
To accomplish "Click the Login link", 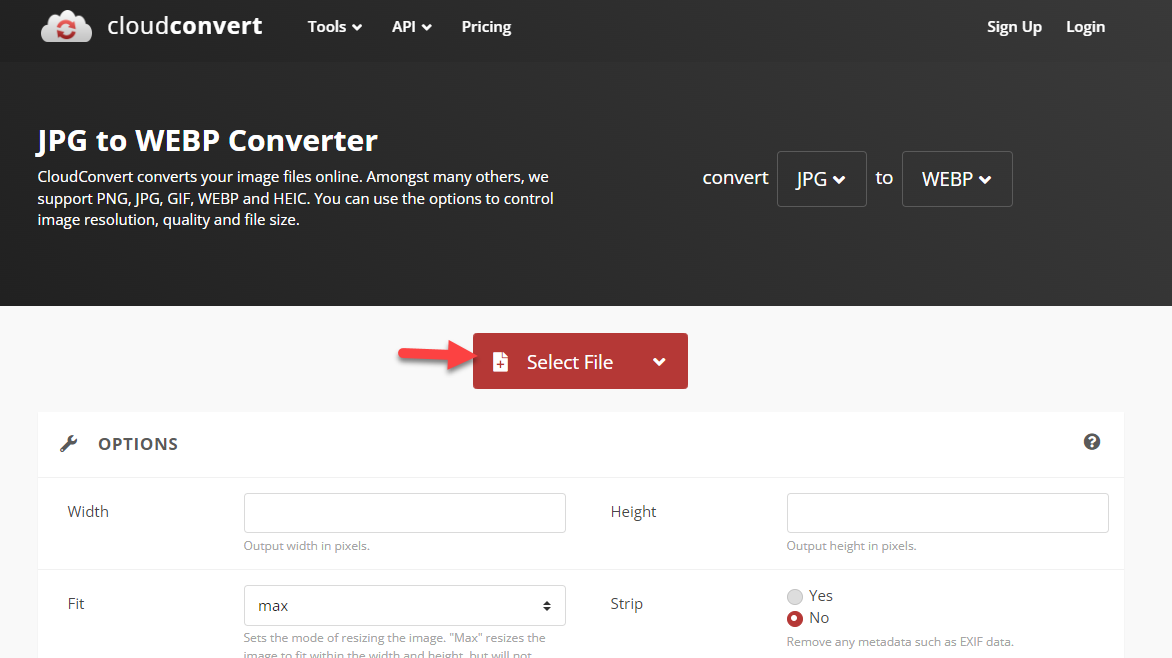I will coord(1085,27).
